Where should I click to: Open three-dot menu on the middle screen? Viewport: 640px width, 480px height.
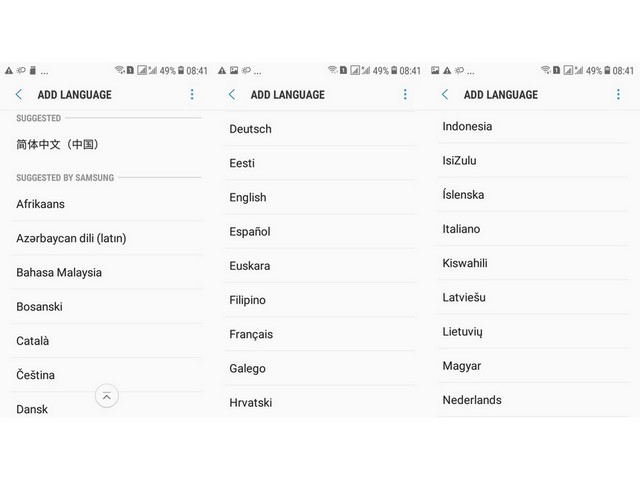[x=405, y=95]
